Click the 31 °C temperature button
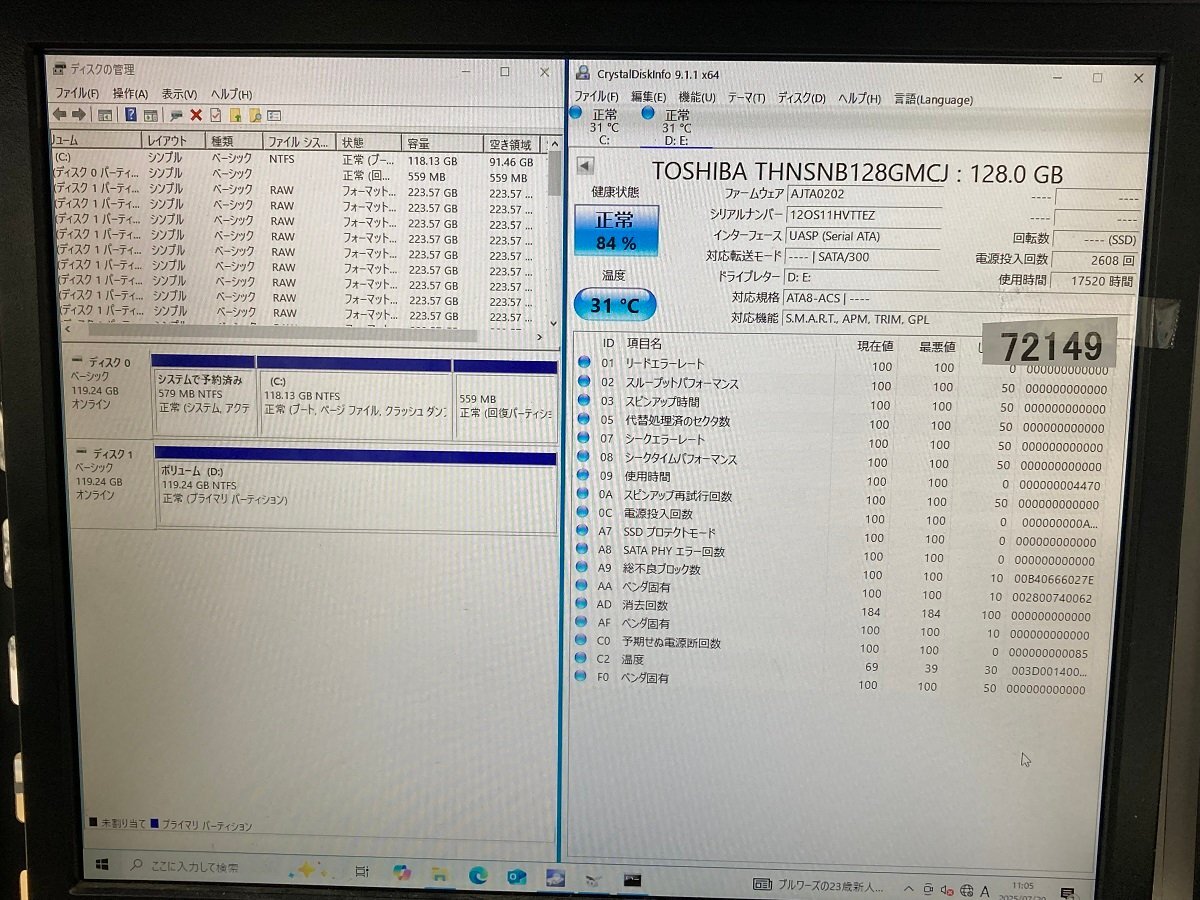This screenshot has width=1200, height=900. click(615, 305)
